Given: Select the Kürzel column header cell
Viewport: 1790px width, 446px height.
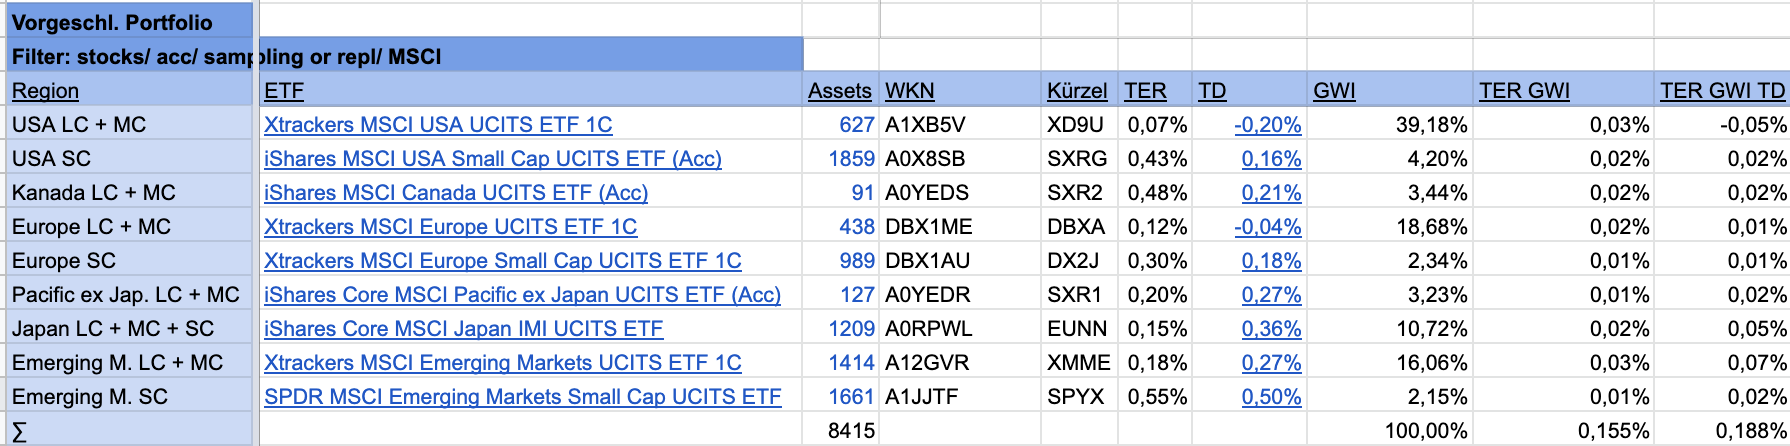Looking at the screenshot, I should pos(1077,91).
